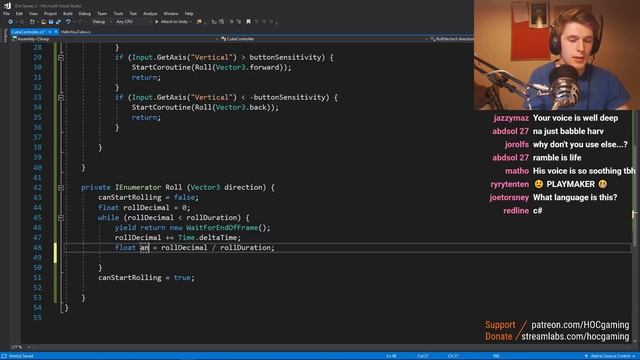Toggle bookmark using the toolbar bookmark icon
Viewport: 640px width, 360px height.
coord(248,22)
